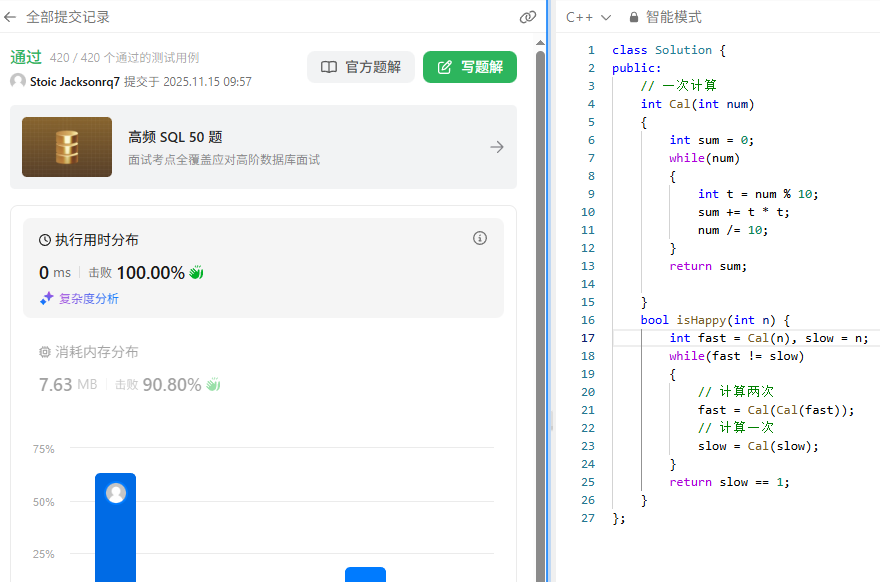The width and height of the screenshot is (880, 582).
Task: Click the sparkle icon next to 复杂度分析
Action: coord(47,299)
